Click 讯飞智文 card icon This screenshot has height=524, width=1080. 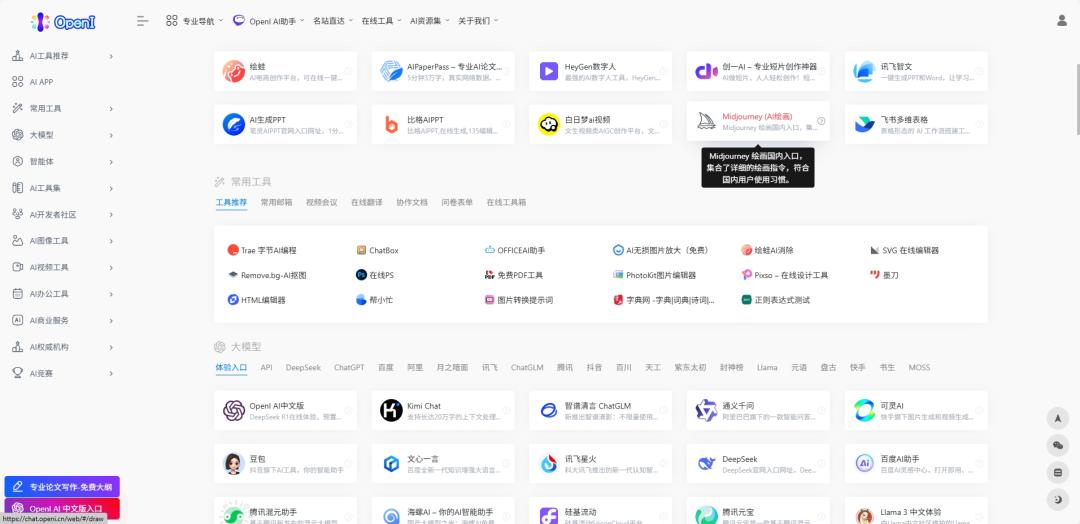click(x=864, y=71)
